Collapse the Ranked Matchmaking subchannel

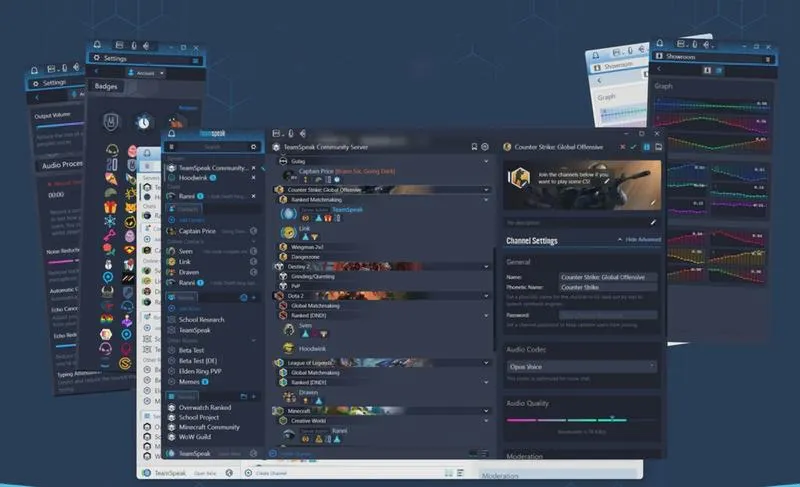pyautogui.click(x=486, y=199)
